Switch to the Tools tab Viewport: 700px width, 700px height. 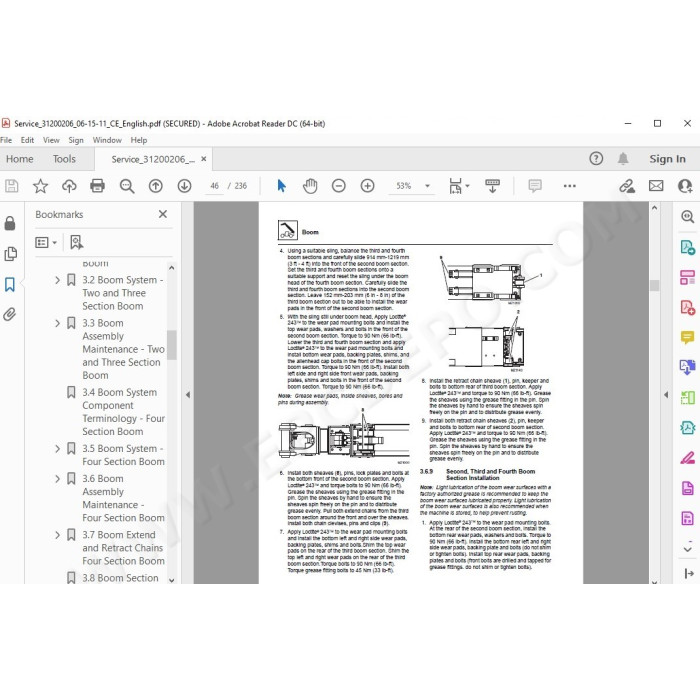click(64, 159)
